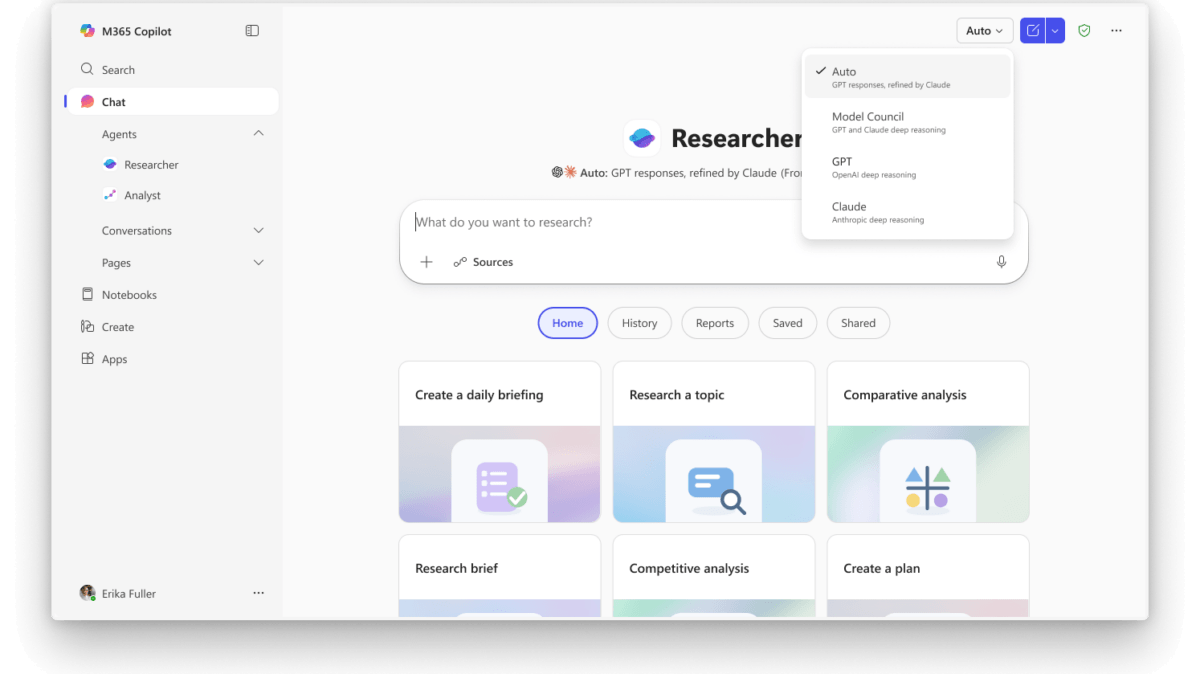Click the M365 Copilot logo icon
The height and width of the screenshot is (674, 1200).
(x=88, y=31)
